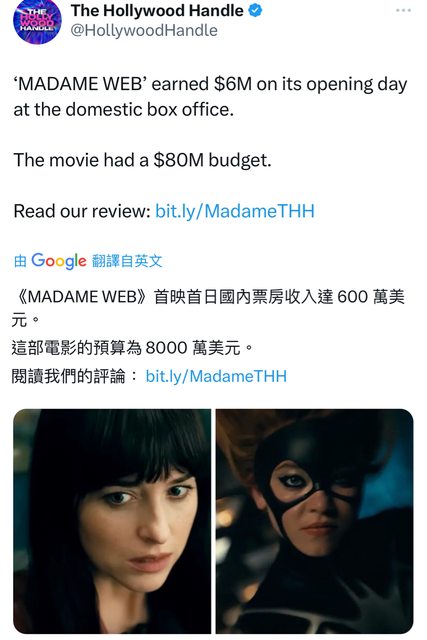427x640 pixels.
Task: Open the bit.ly/MadameTHH link in the English text
Action: [x=235, y=211]
